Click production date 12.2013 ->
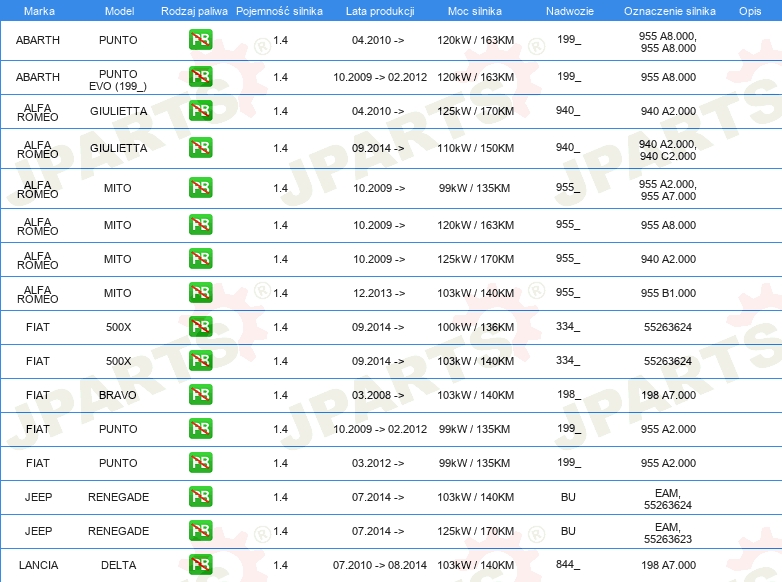Viewport: 782px width, 582px height. point(379,293)
